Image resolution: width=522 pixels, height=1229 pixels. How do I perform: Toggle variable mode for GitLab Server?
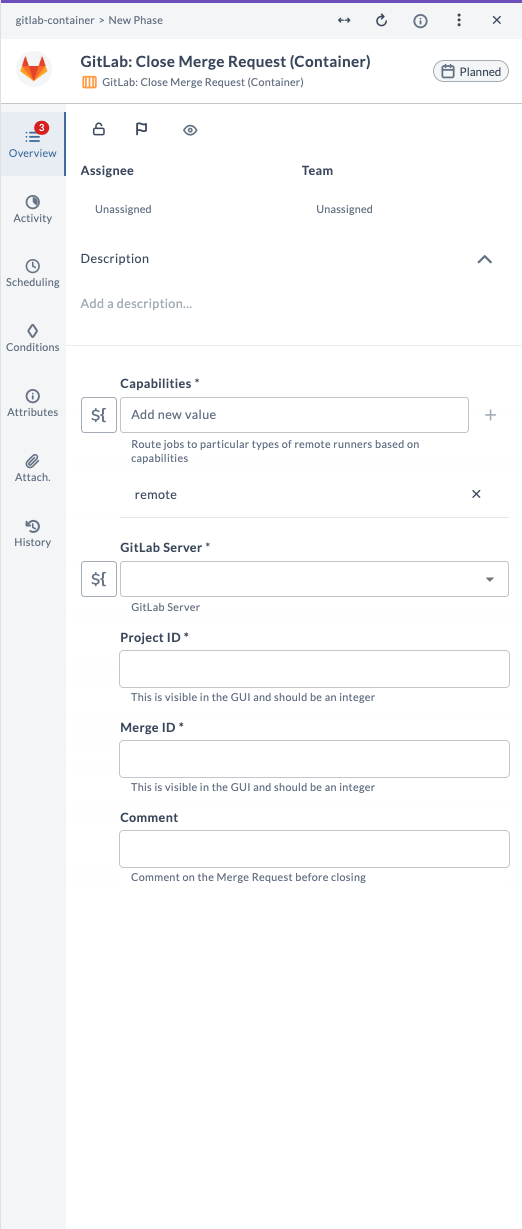(x=98, y=579)
